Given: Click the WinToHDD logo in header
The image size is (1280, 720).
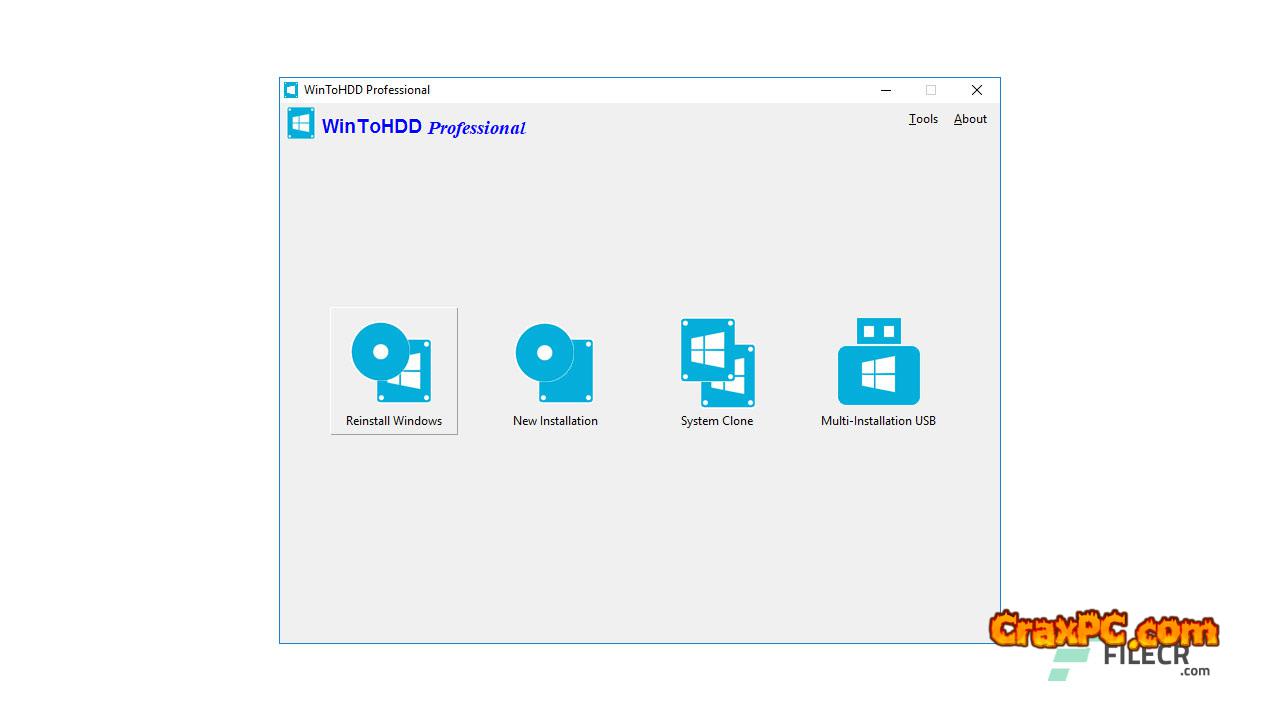Looking at the screenshot, I should tap(301, 123).
